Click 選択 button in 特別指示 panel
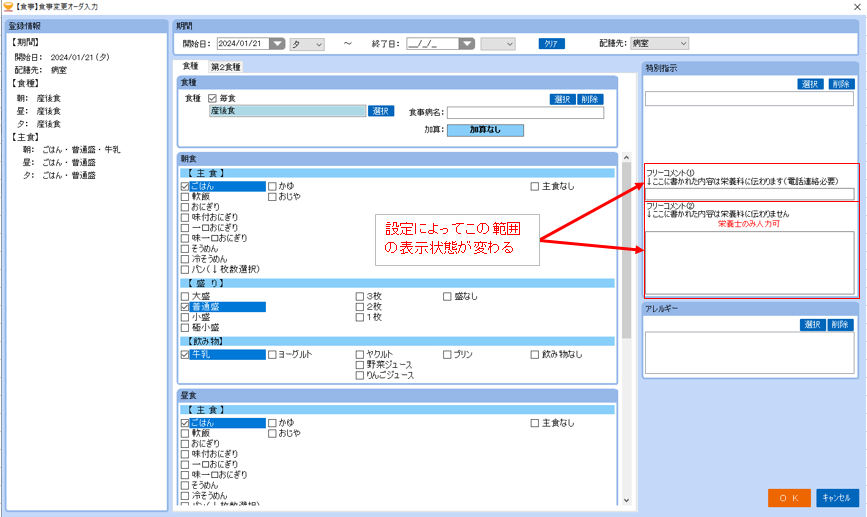 click(811, 84)
